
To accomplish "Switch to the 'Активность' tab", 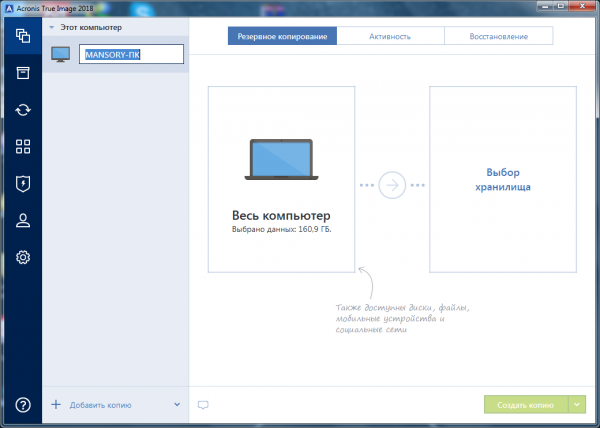I will [x=390, y=36].
